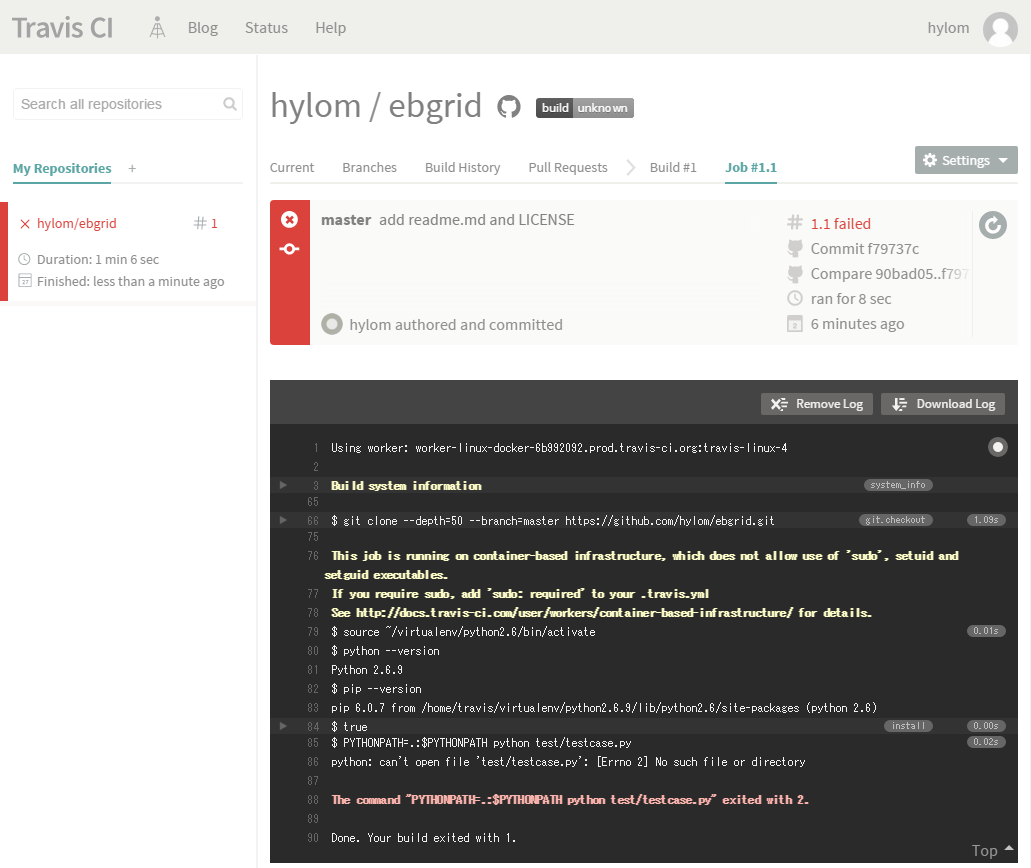The width and height of the screenshot is (1031, 868).
Task: Open the Travis tower mascot icon link
Action: point(157,28)
